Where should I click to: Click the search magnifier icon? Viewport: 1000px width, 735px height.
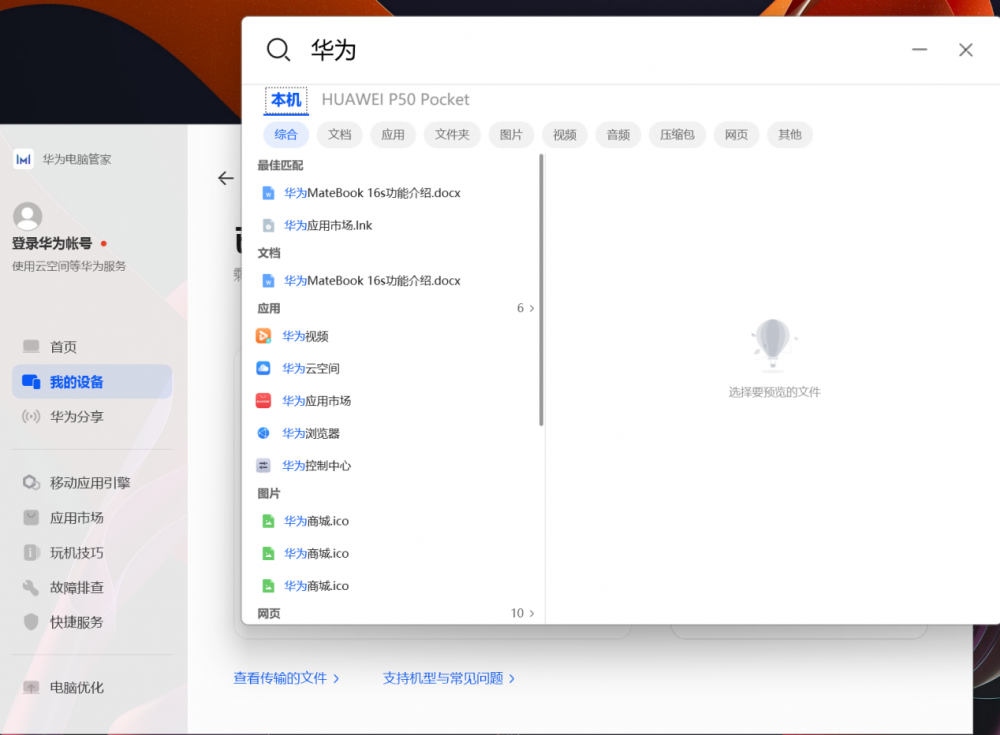[278, 49]
